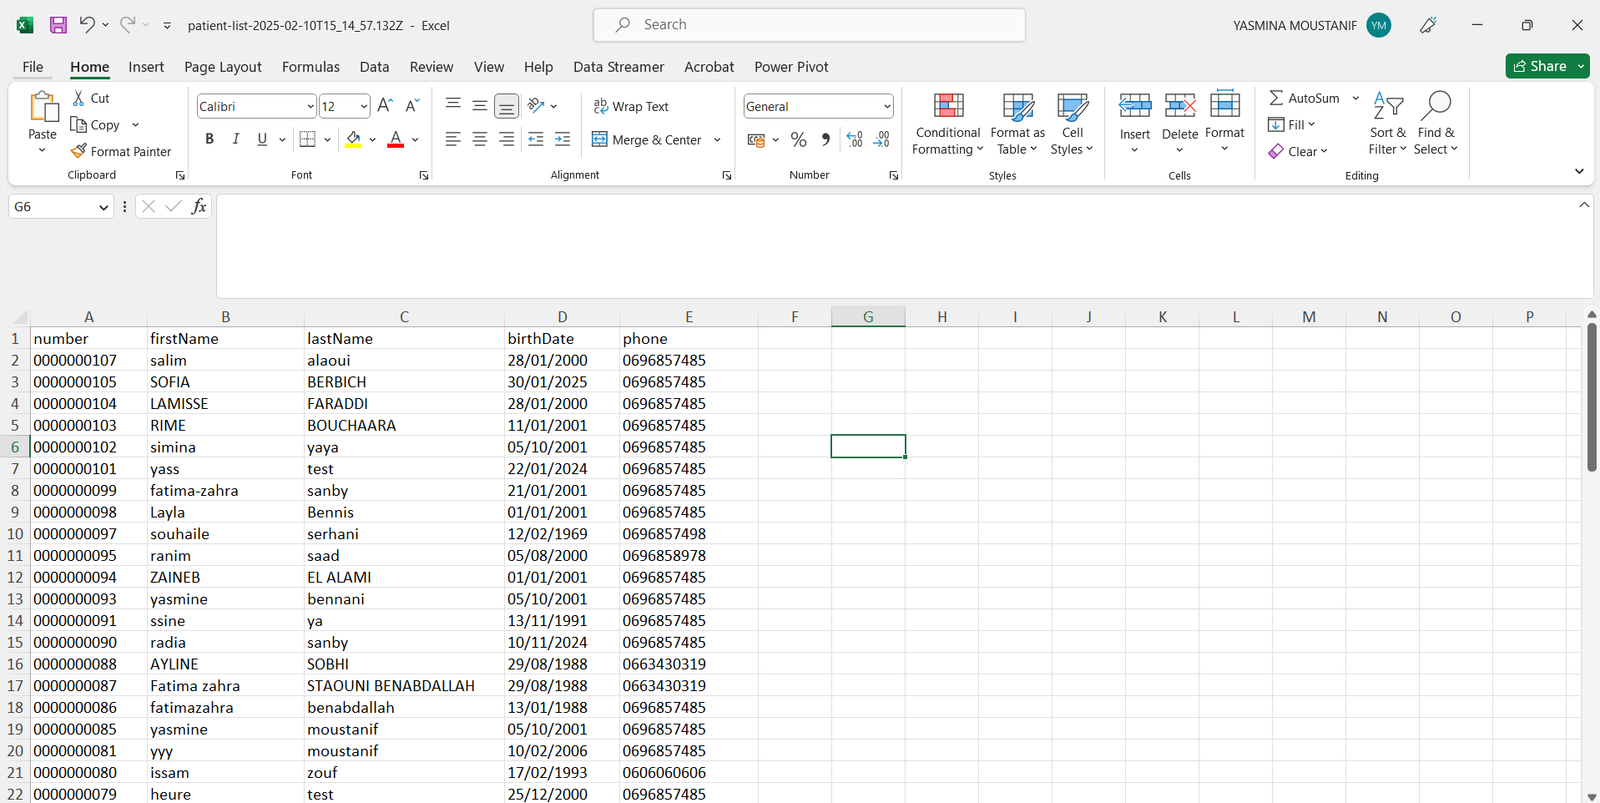Click the Save icon in title bar
The width and height of the screenshot is (1600, 803).
pyautogui.click(x=58, y=25)
